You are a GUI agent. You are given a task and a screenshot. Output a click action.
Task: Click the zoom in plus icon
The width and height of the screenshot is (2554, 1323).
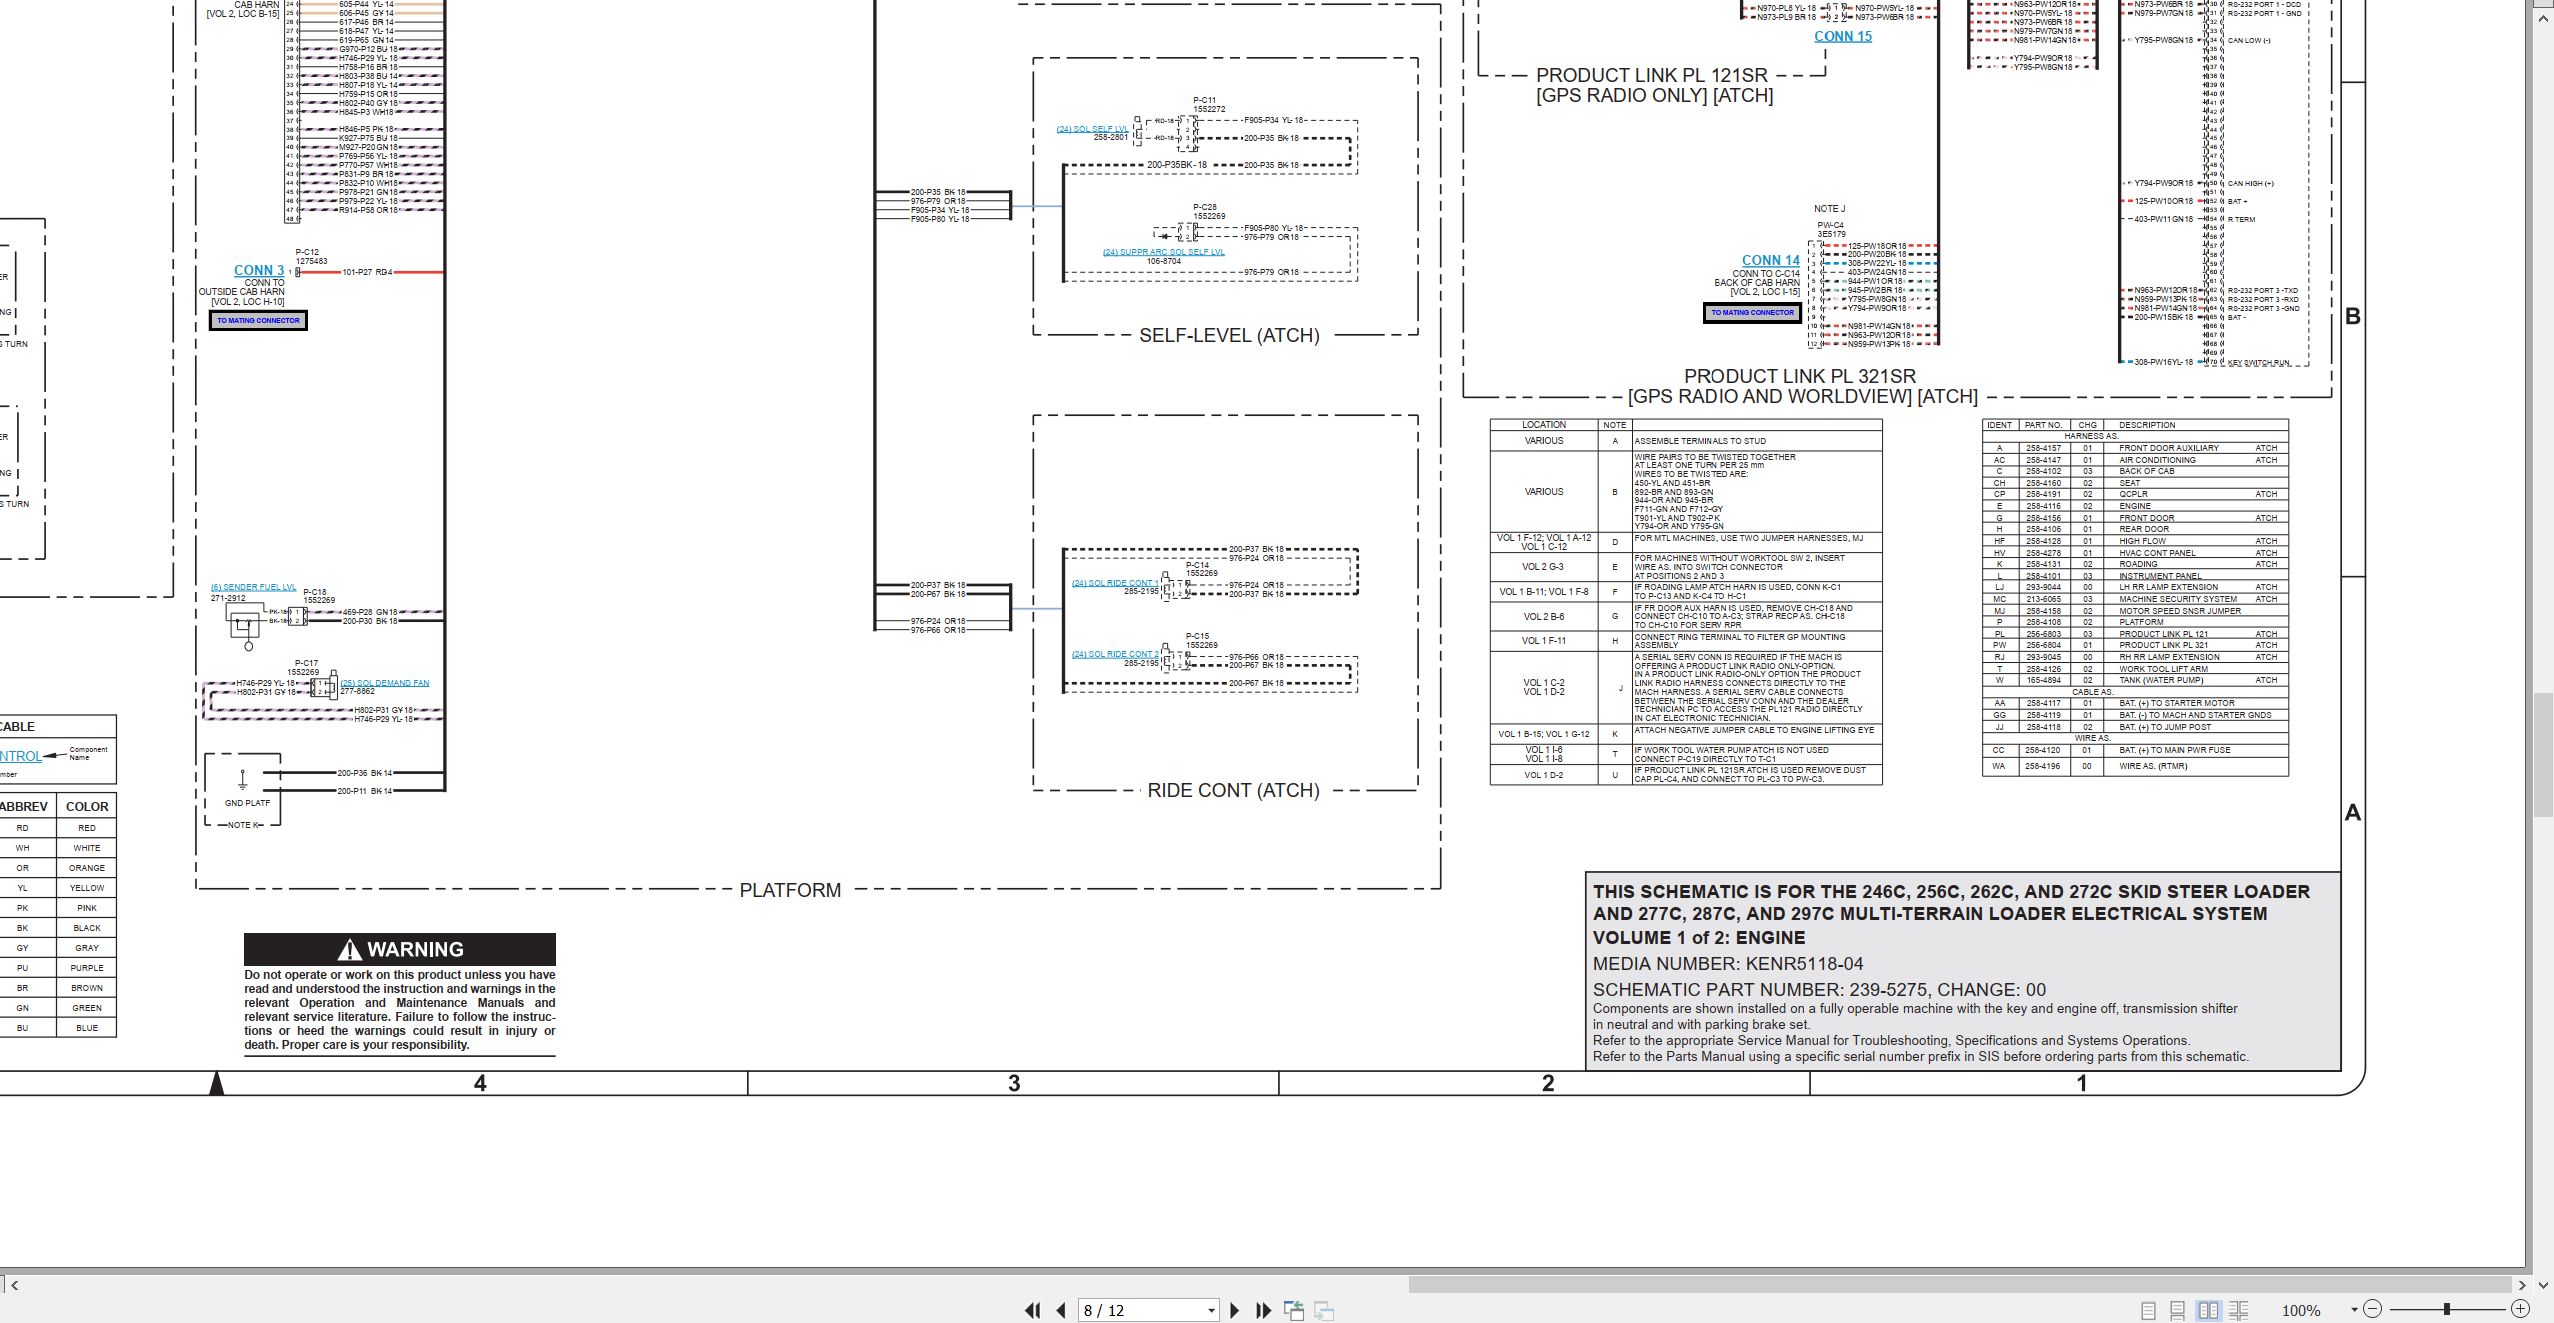pos(2520,1309)
